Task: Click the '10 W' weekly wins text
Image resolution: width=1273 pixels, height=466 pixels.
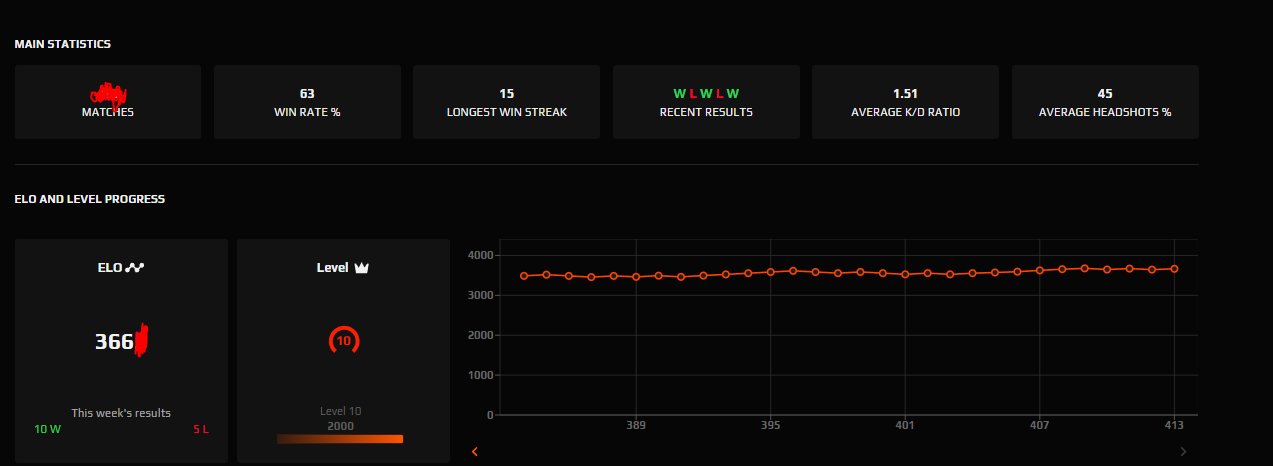Action: (47, 429)
